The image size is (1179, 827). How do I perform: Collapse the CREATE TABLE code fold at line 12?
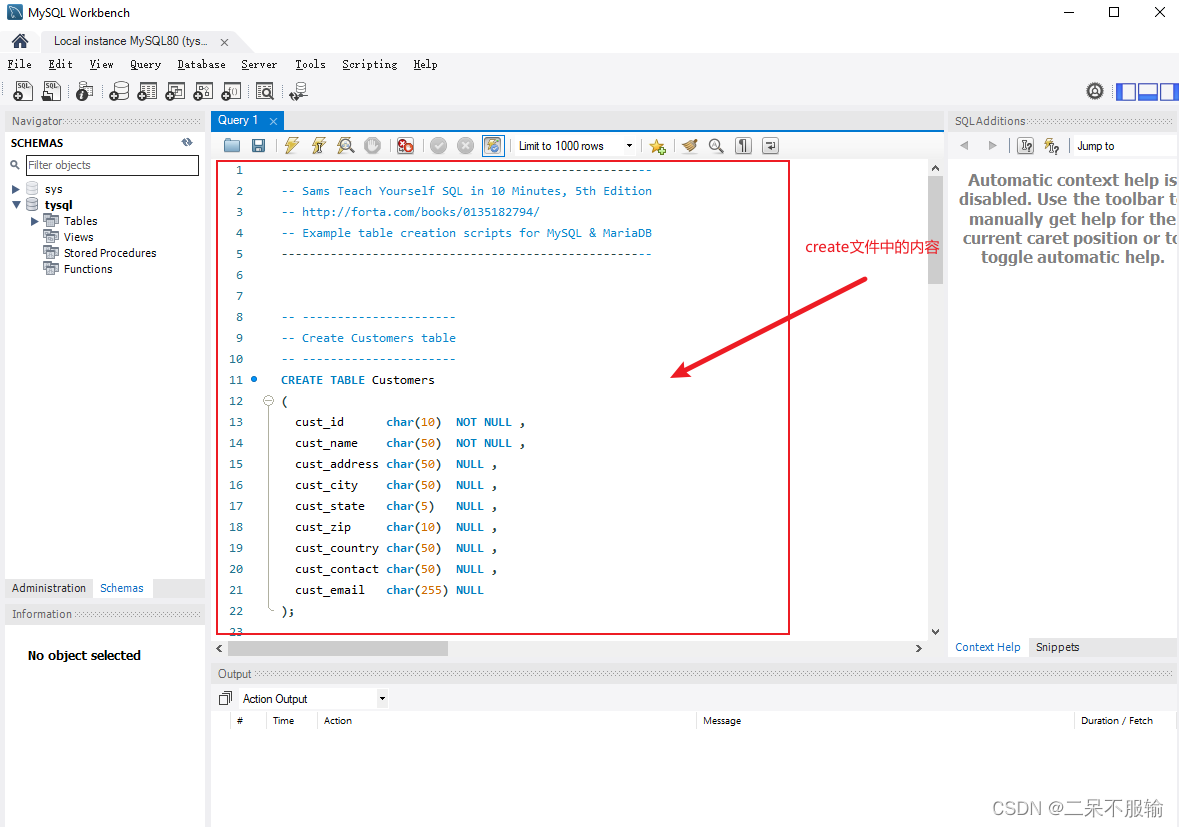(268, 400)
